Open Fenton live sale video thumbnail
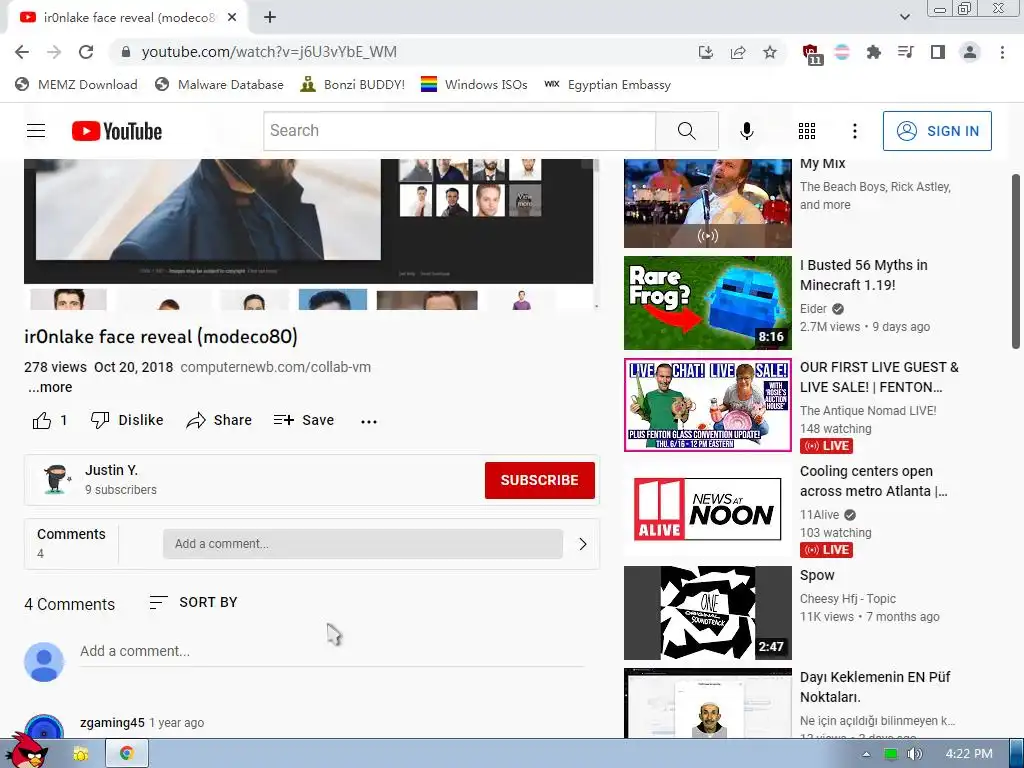 (707, 405)
